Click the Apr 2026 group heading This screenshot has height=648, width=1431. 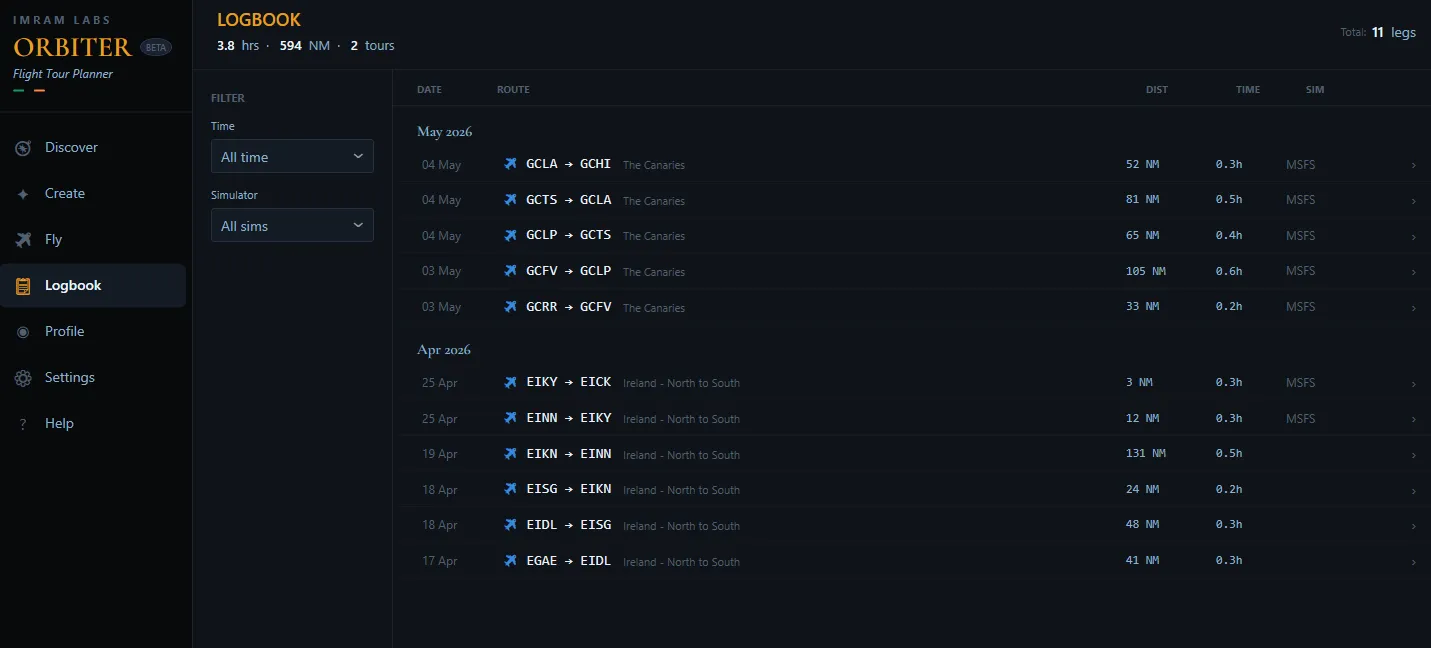point(444,350)
